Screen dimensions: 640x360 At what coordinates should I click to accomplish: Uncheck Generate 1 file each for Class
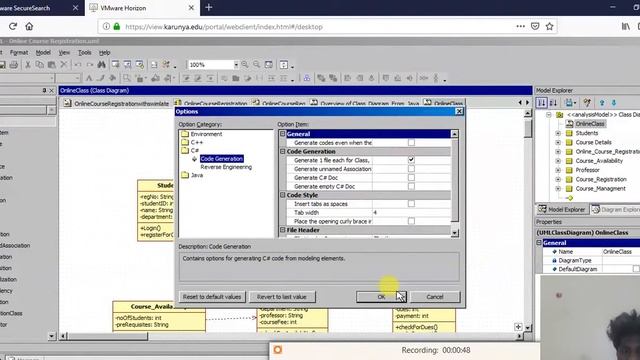pyautogui.click(x=411, y=160)
